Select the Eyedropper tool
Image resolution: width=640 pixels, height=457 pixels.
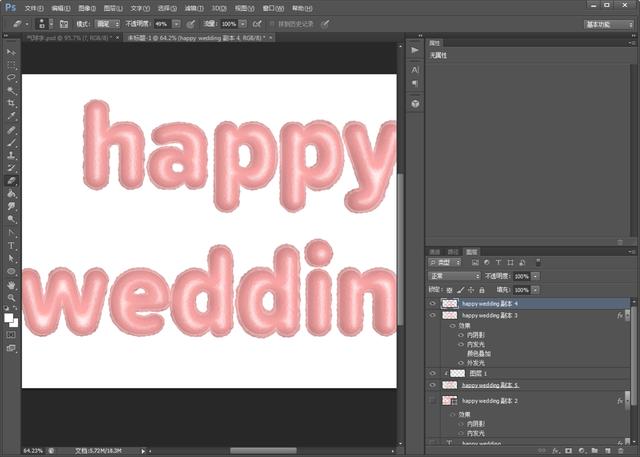pos(11,116)
